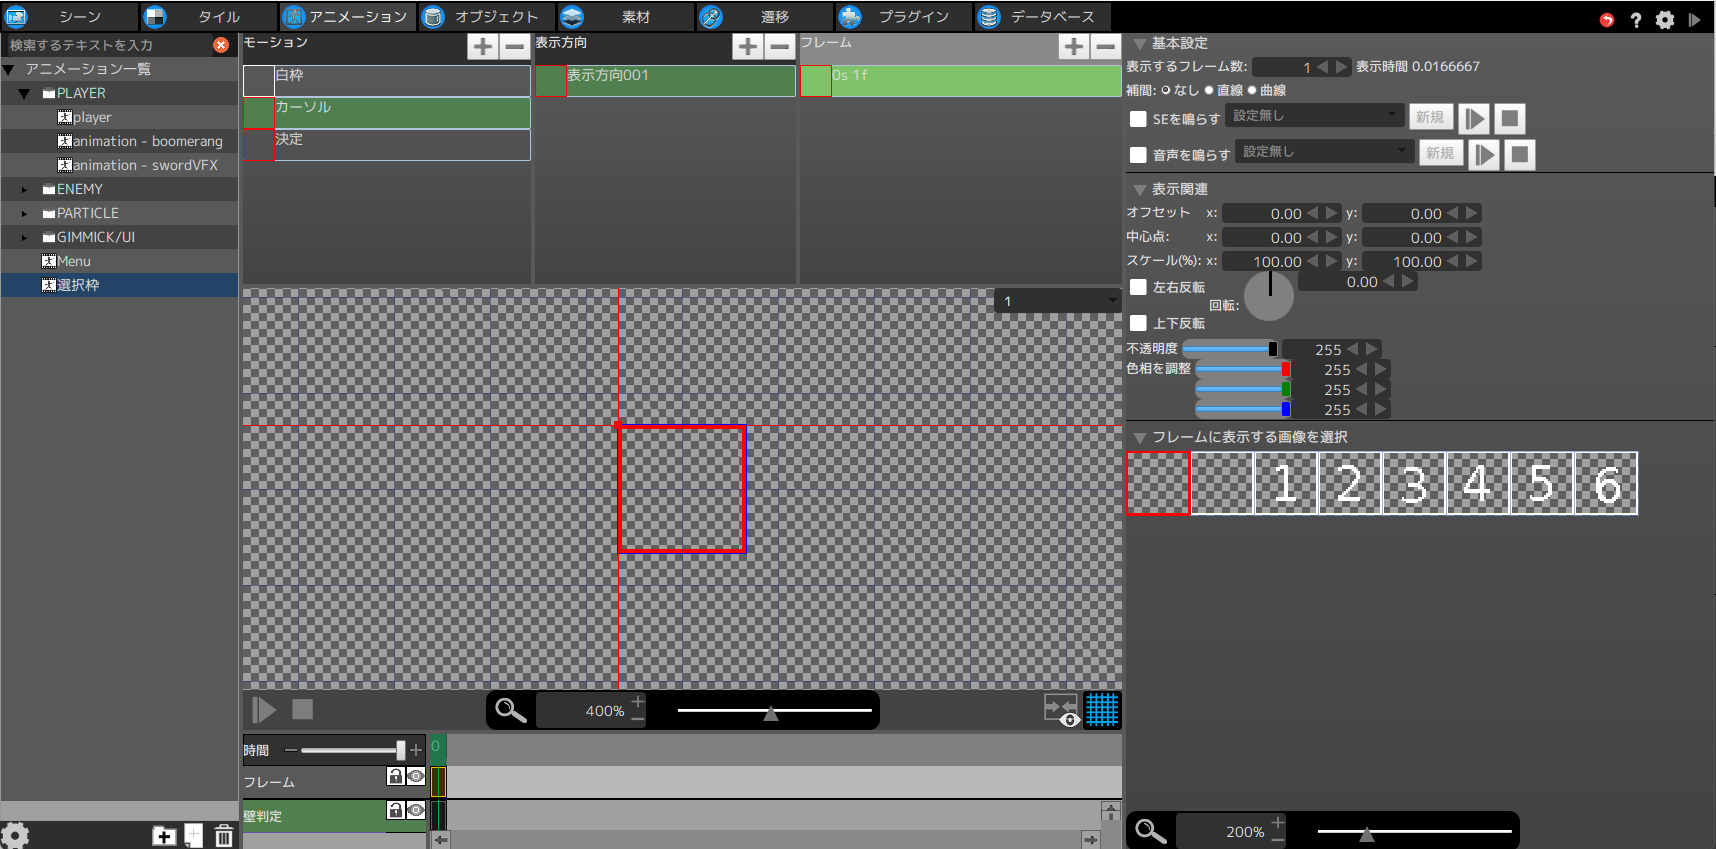1716x849 pixels.
Task: Remove selected motion with minus button
Action: (514, 46)
